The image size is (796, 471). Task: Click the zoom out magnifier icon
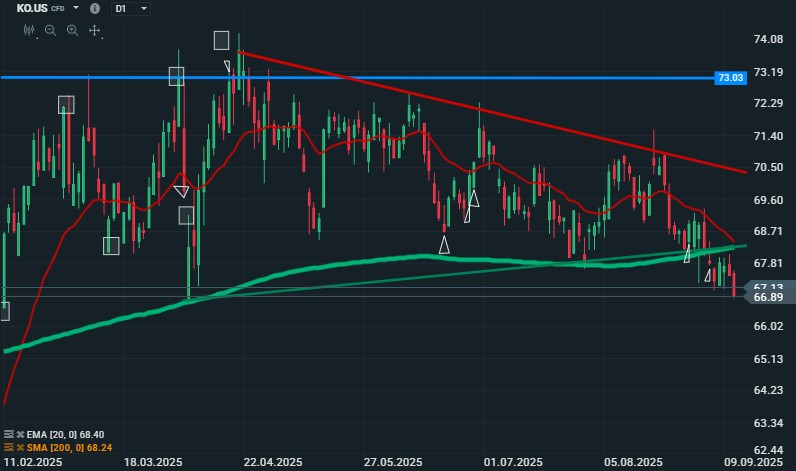(51, 30)
